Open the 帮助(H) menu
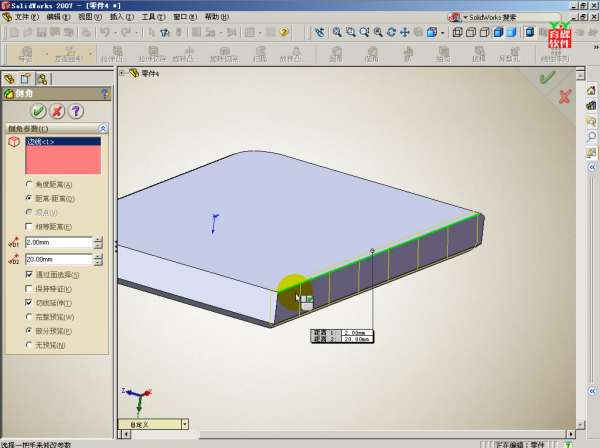 [217, 17]
